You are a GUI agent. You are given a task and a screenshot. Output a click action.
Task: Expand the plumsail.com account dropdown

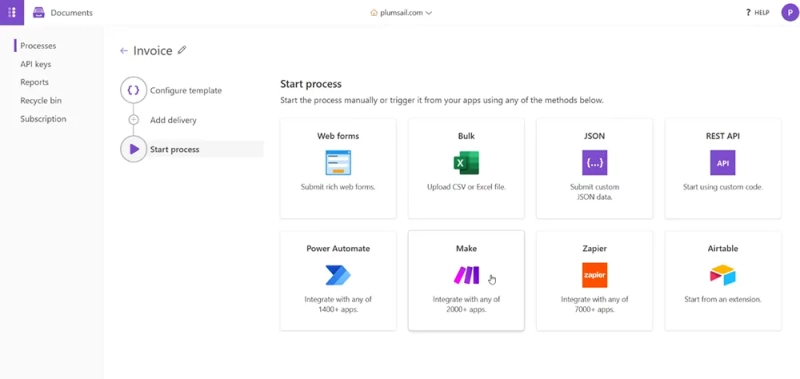tap(429, 13)
